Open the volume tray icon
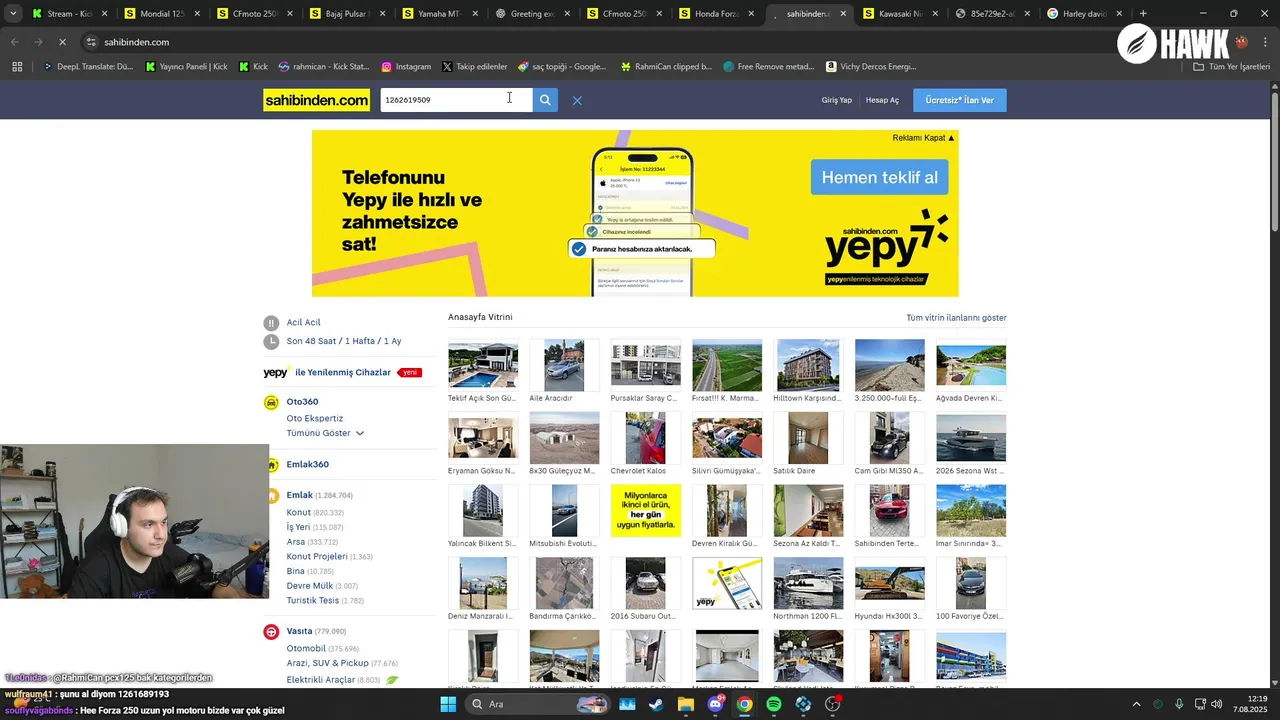This screenshot has height=720, width=1280. (x=1219, y=704)
